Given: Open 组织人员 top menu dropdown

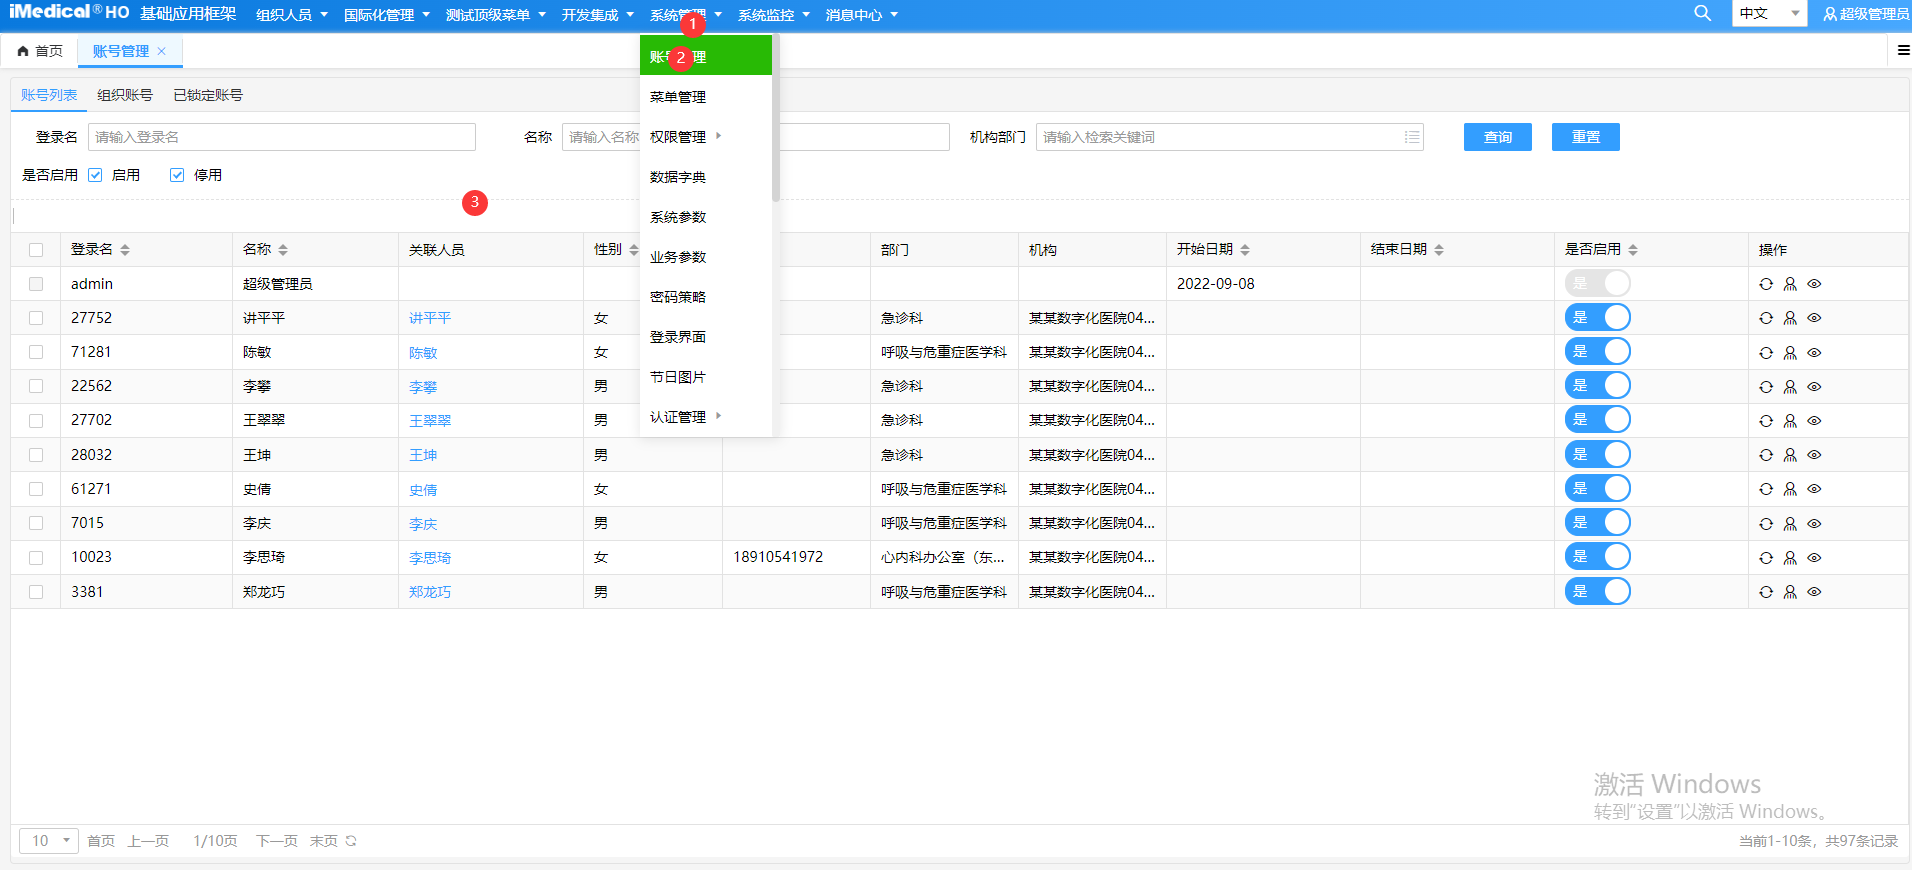Looking at the screenshot, I should click(x=292, y=15).
